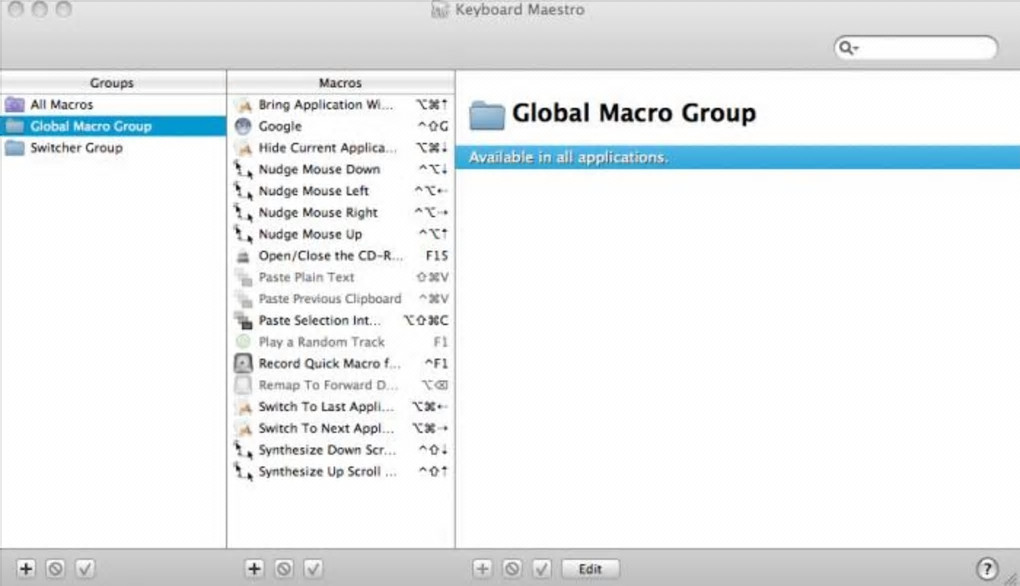The image size is (1020, 586).
Task: Select Nudge Mouse Left macro text
Action: click(314, 191)
